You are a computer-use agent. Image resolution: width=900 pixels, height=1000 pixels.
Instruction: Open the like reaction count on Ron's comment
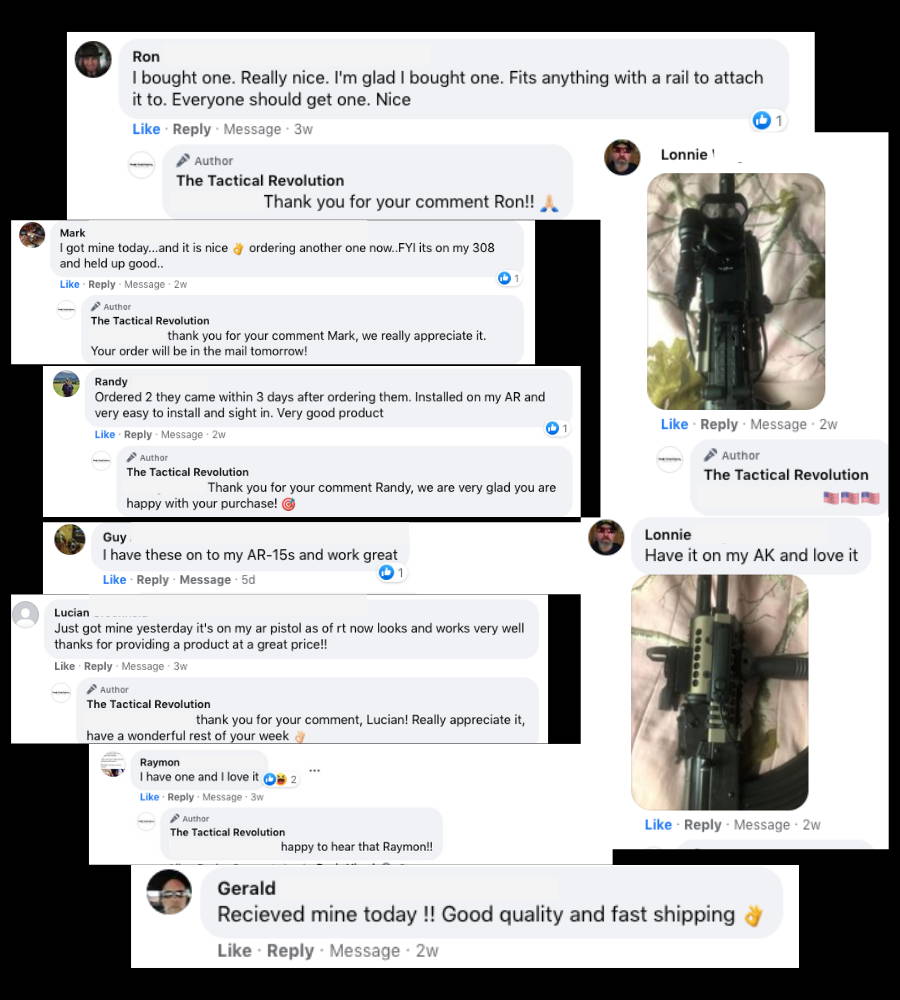point(768,120)
